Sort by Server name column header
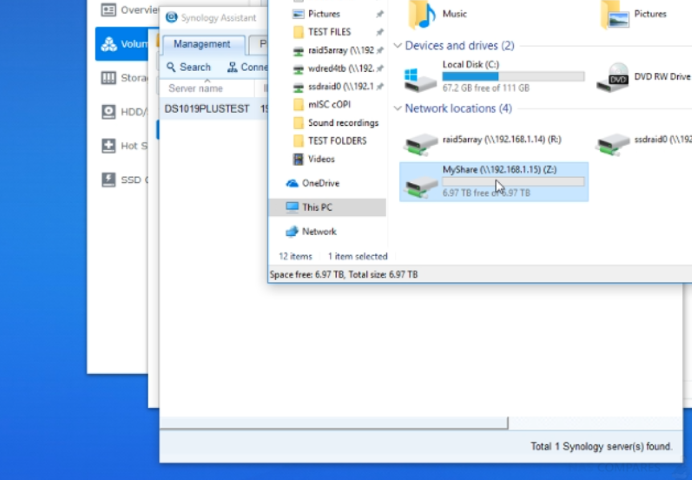 [196, 88]
